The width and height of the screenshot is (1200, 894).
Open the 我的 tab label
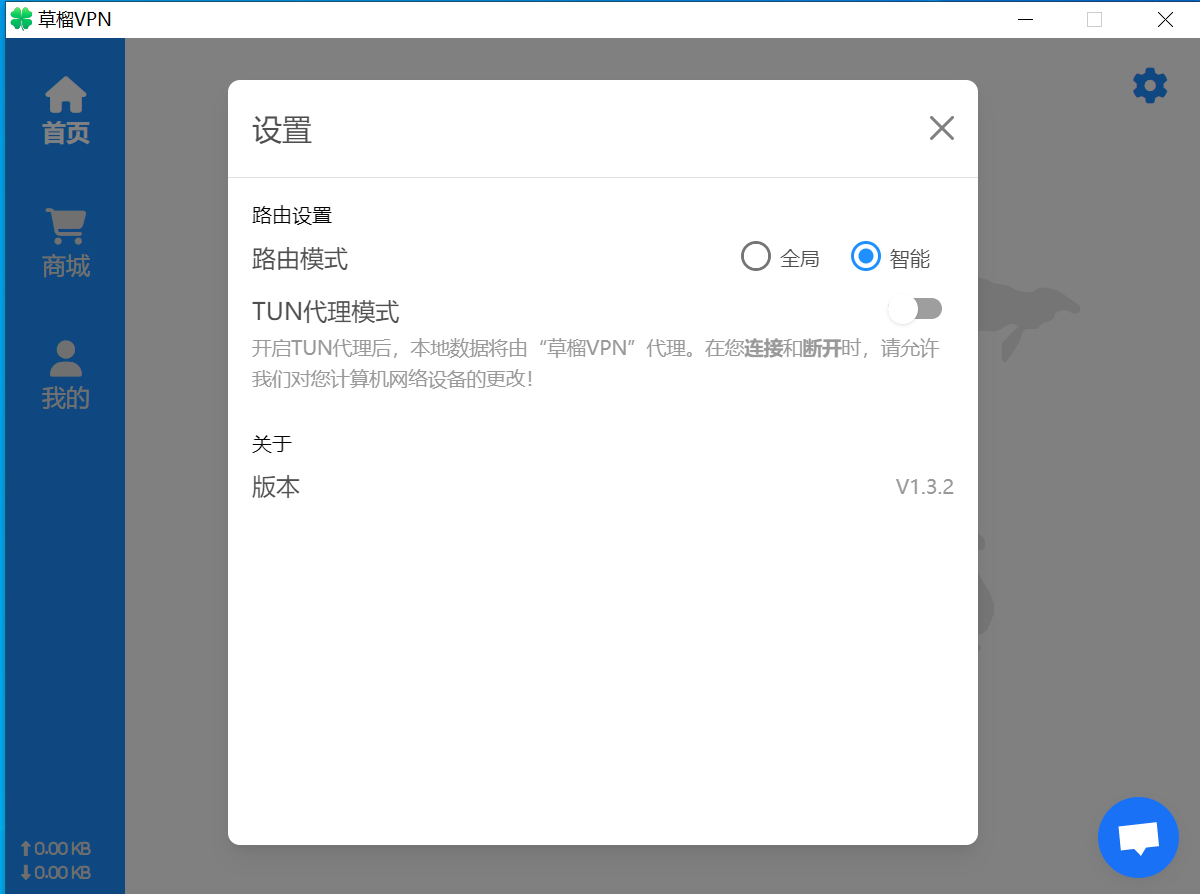[x=66, y=398]
